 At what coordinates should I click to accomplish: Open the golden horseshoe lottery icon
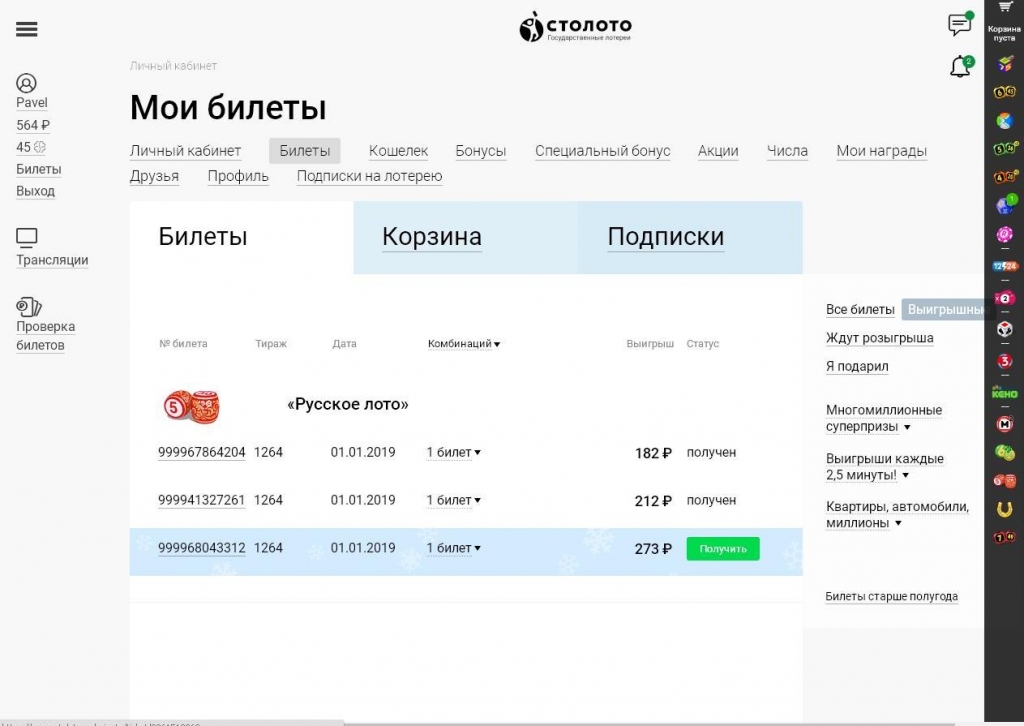[x=1005, y=509]
